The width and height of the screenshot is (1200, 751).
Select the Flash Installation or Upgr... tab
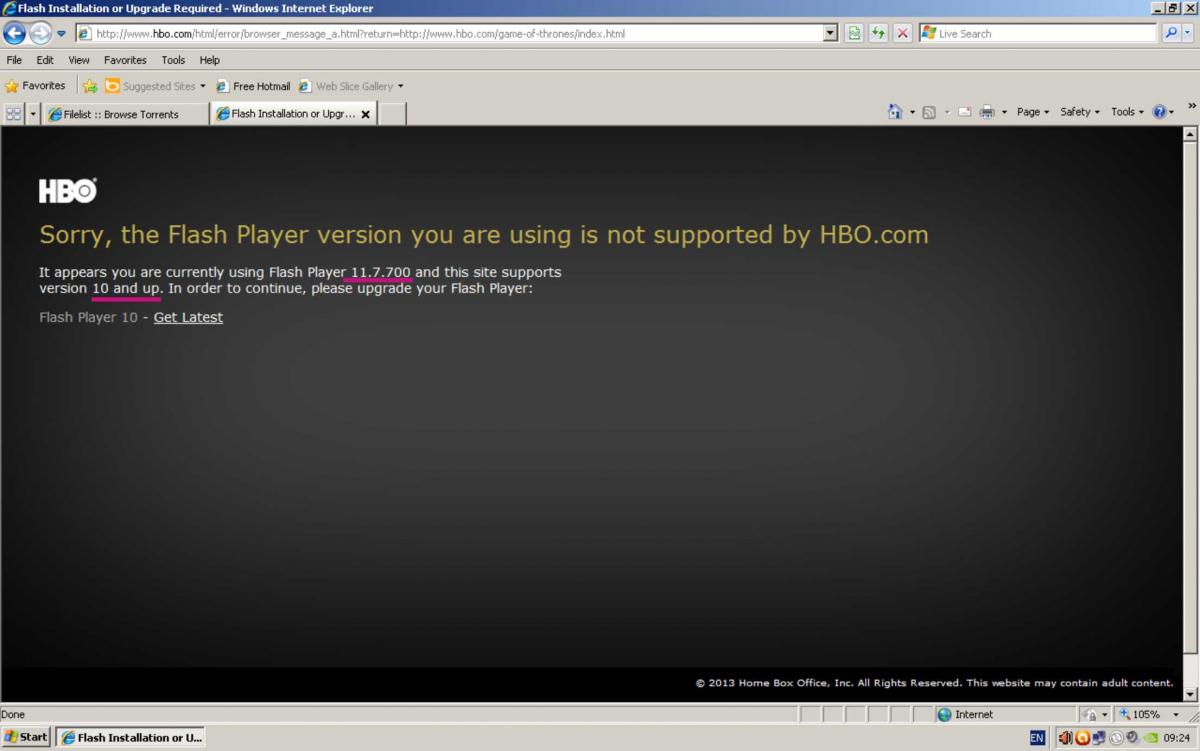pos(292,114)
